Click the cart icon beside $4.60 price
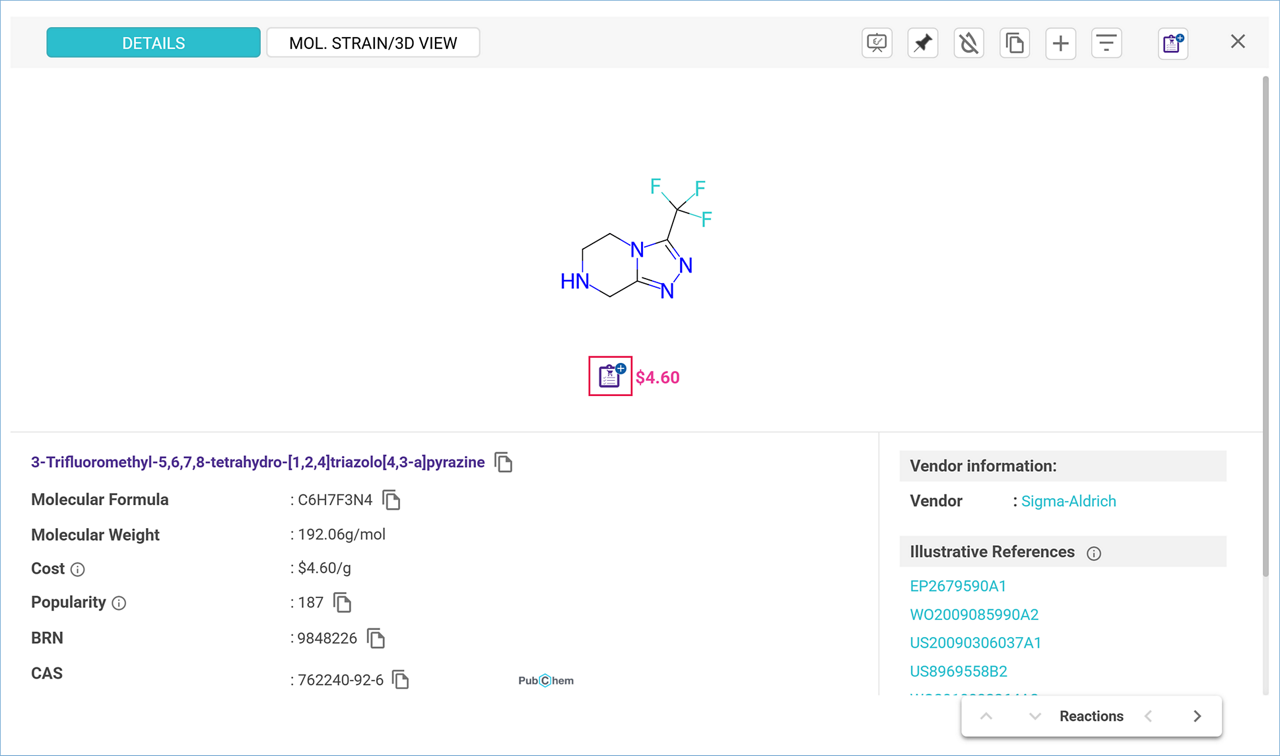The image size is (1280, 756). click(610, 377)
